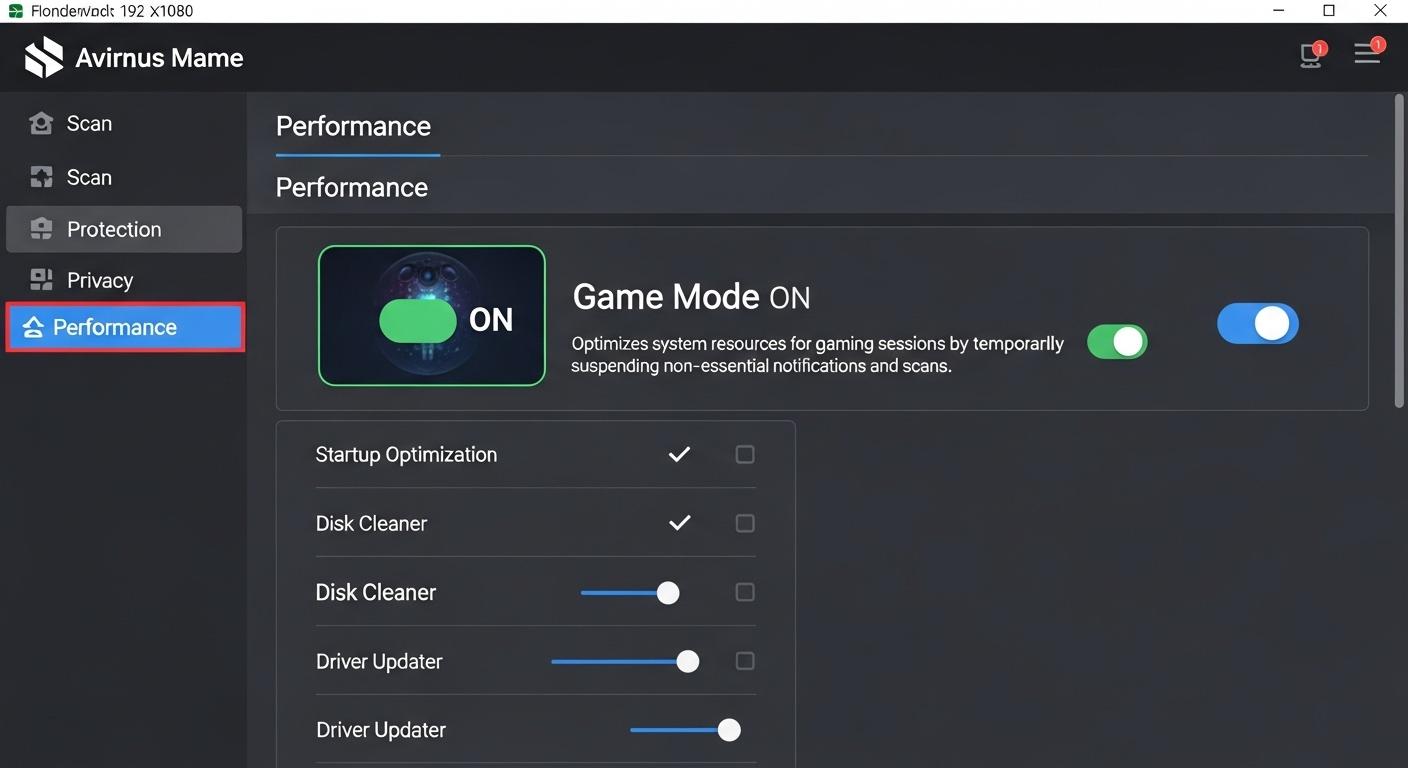Viewport: 1408px width, 768px height.
Task: Click the Privacy icon in sidebar
Action: 41,280
